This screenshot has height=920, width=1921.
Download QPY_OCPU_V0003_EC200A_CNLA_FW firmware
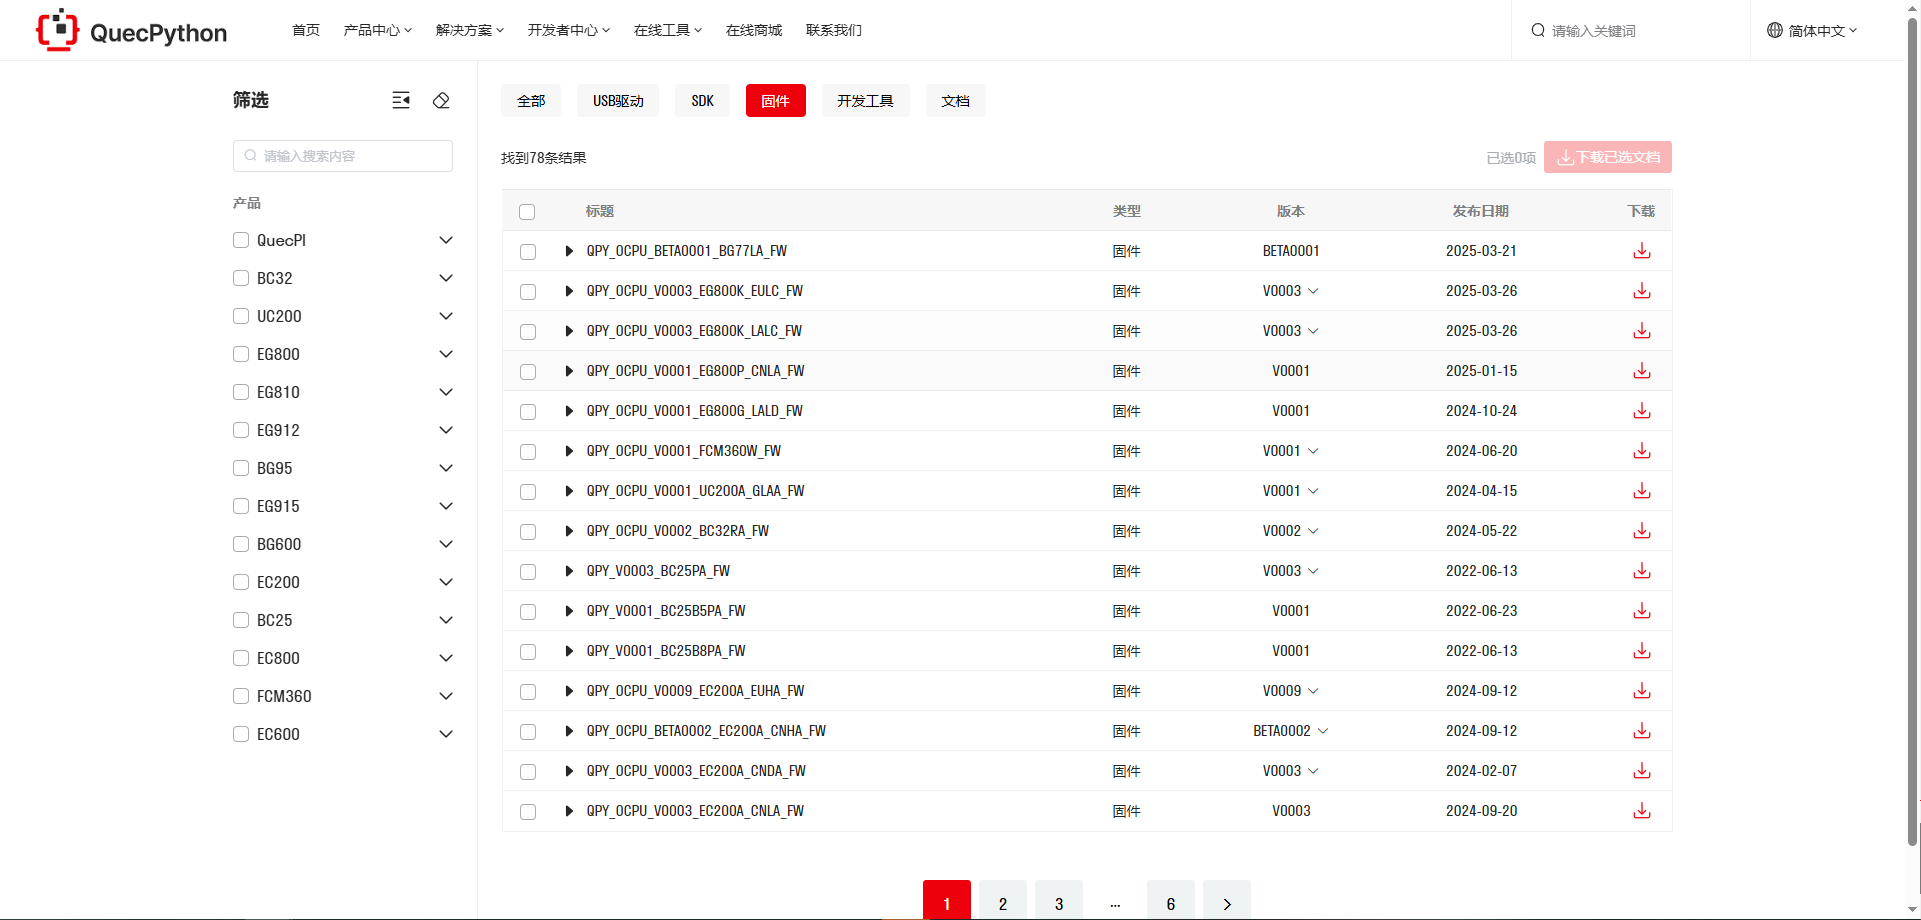(x=1642, y=811)
